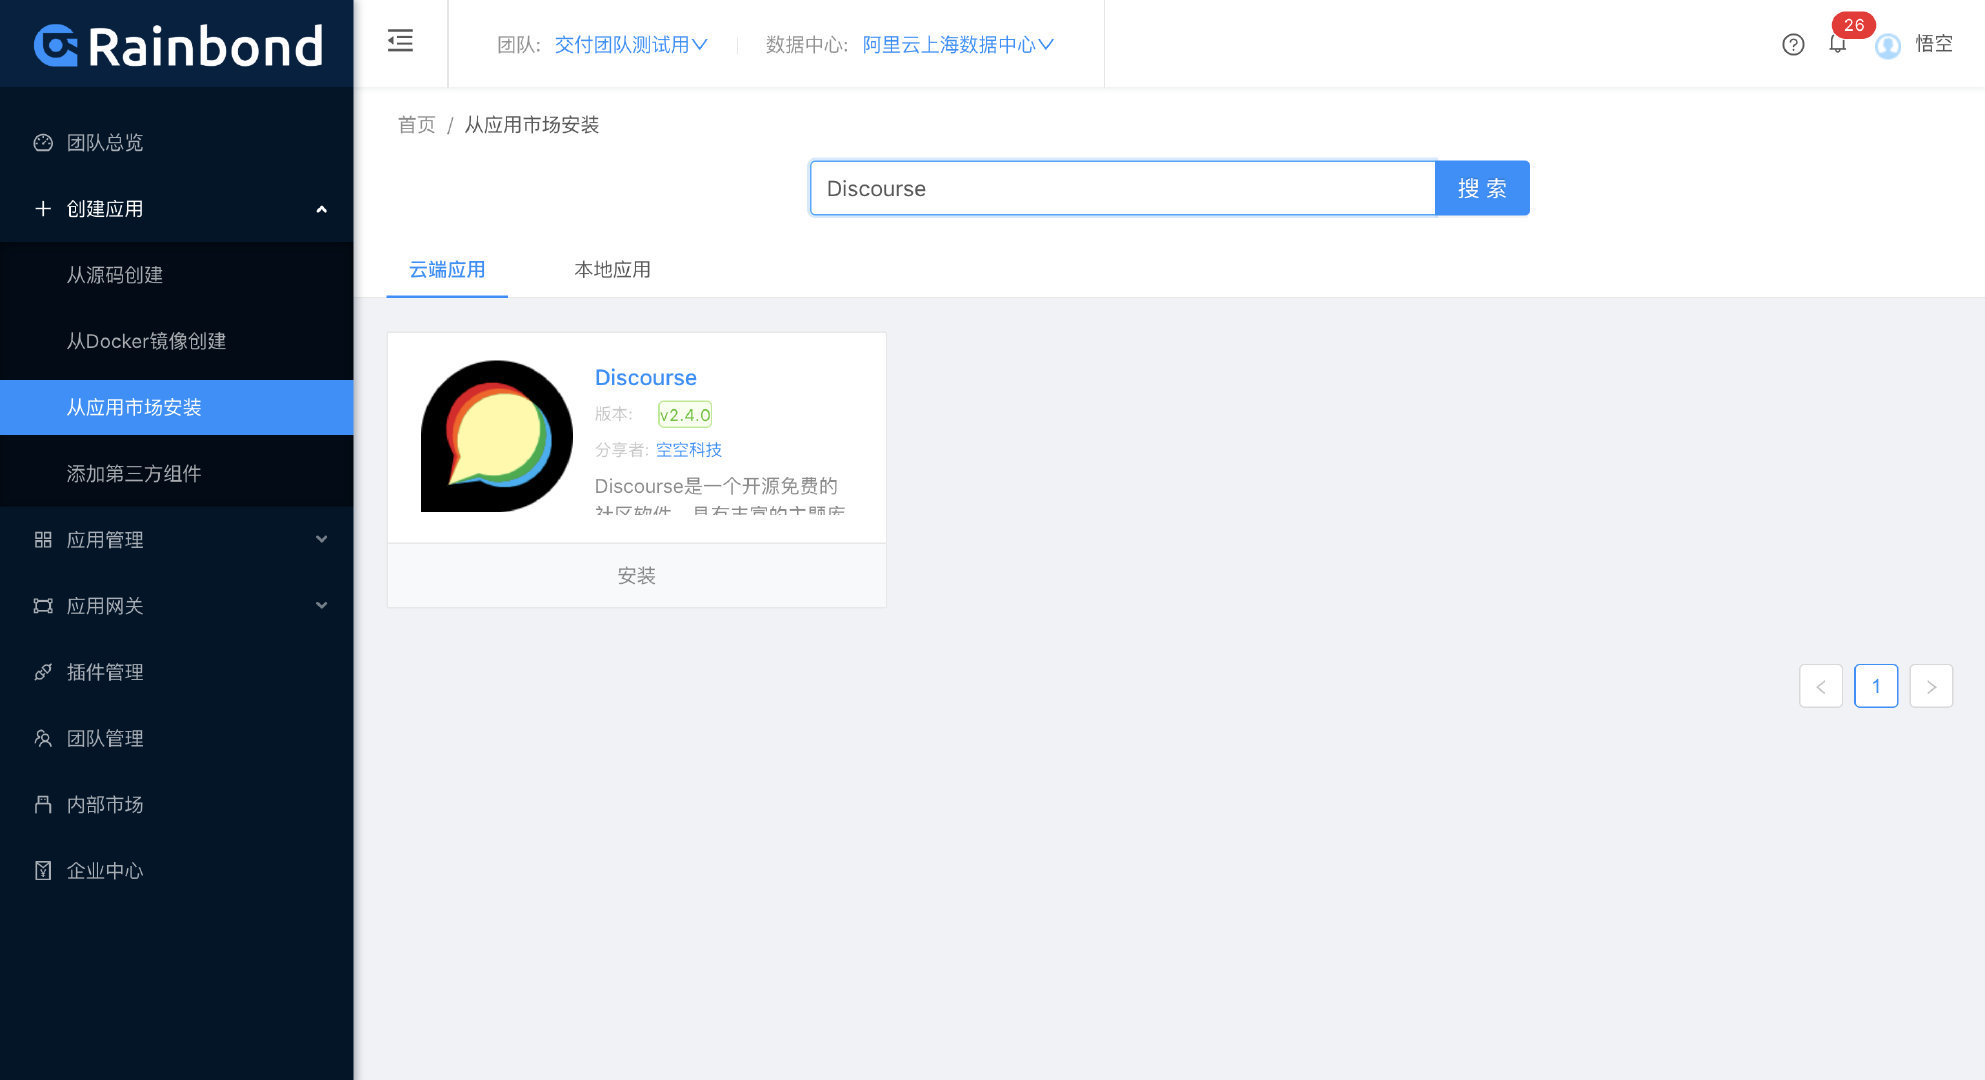Switch to the 本地应用 tab
Screen dimensions: 1985x1080
(612, 270)
